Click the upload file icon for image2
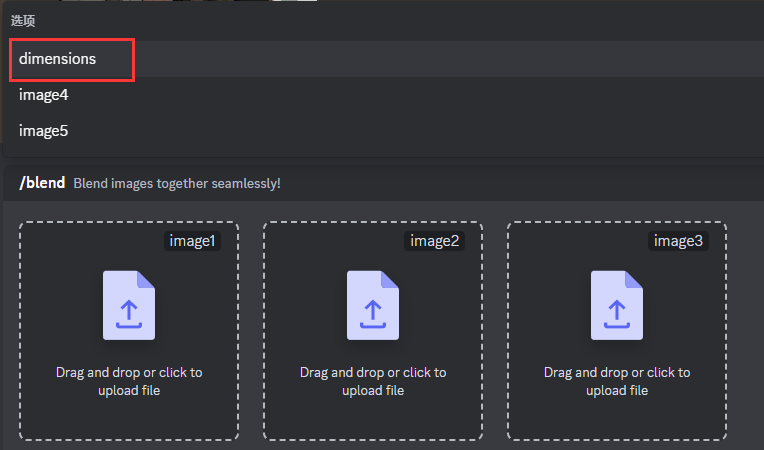Image resolution: width=764 pixels, height=450 pixels. (373, 305)
